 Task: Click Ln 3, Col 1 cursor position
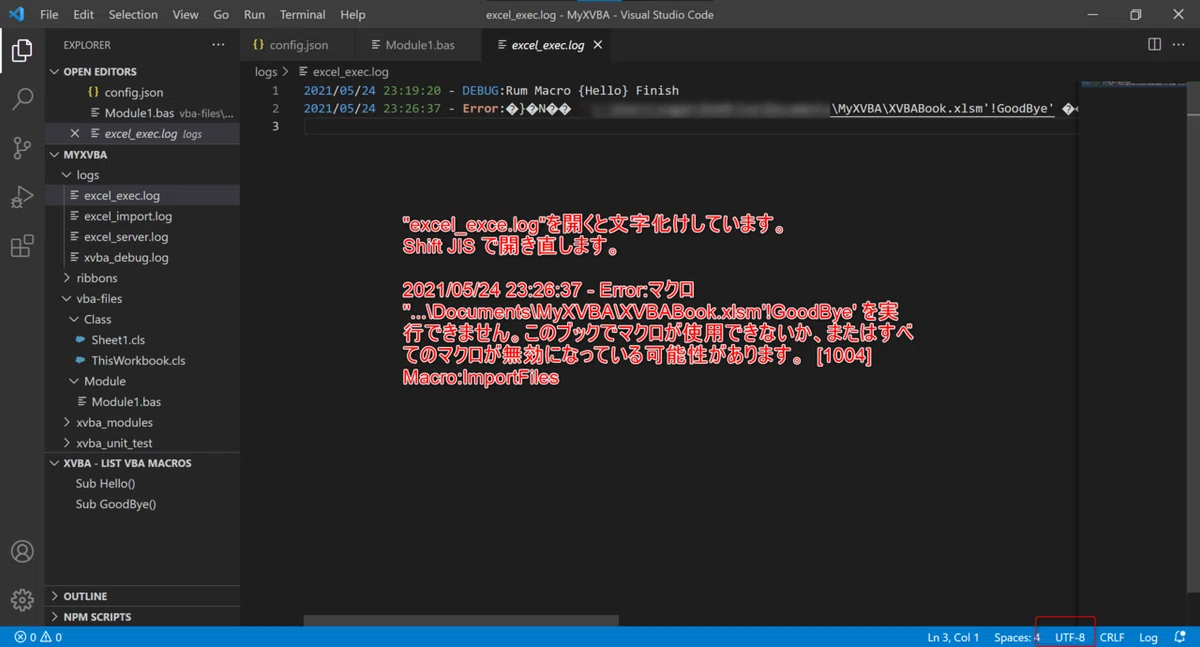[953, 637]
